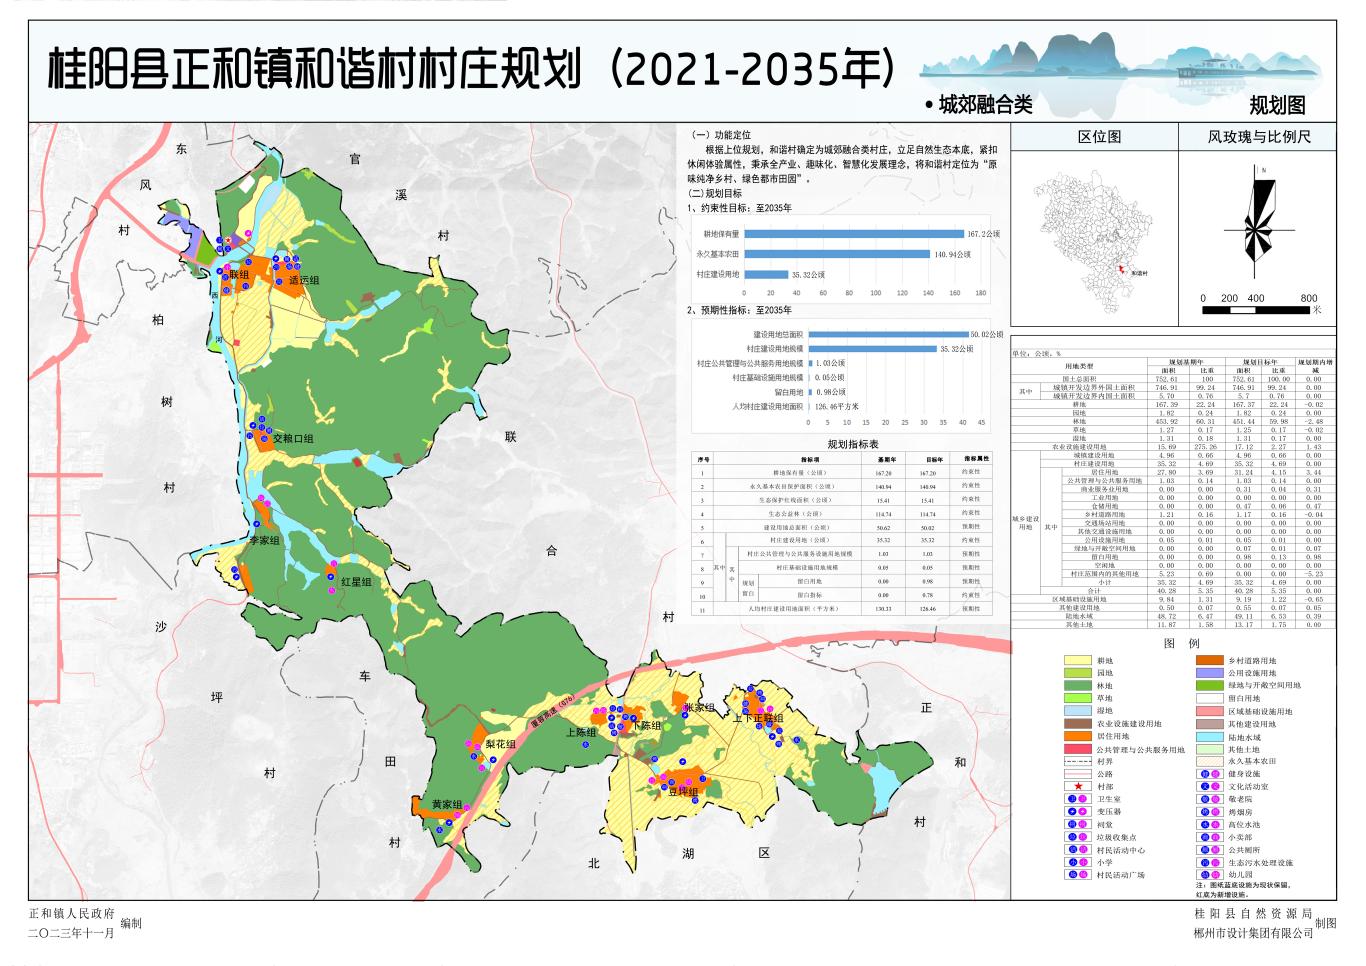This screenshot has height=966, width=1366.
Task: Click the 遥远组 village label on map
Action: (x=304, y=281)
